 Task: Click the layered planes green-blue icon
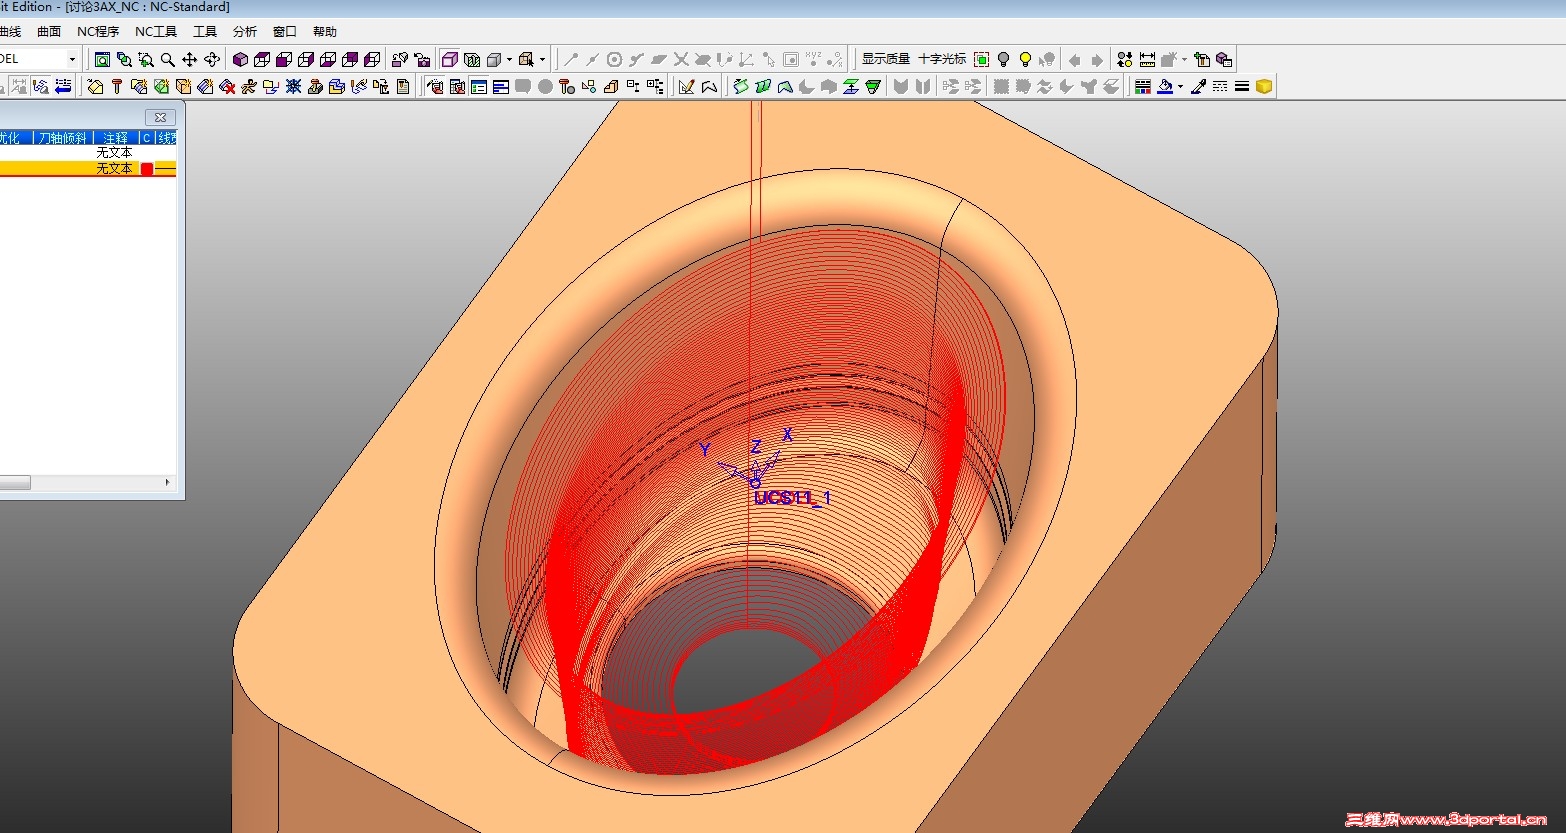coord(851,87)
